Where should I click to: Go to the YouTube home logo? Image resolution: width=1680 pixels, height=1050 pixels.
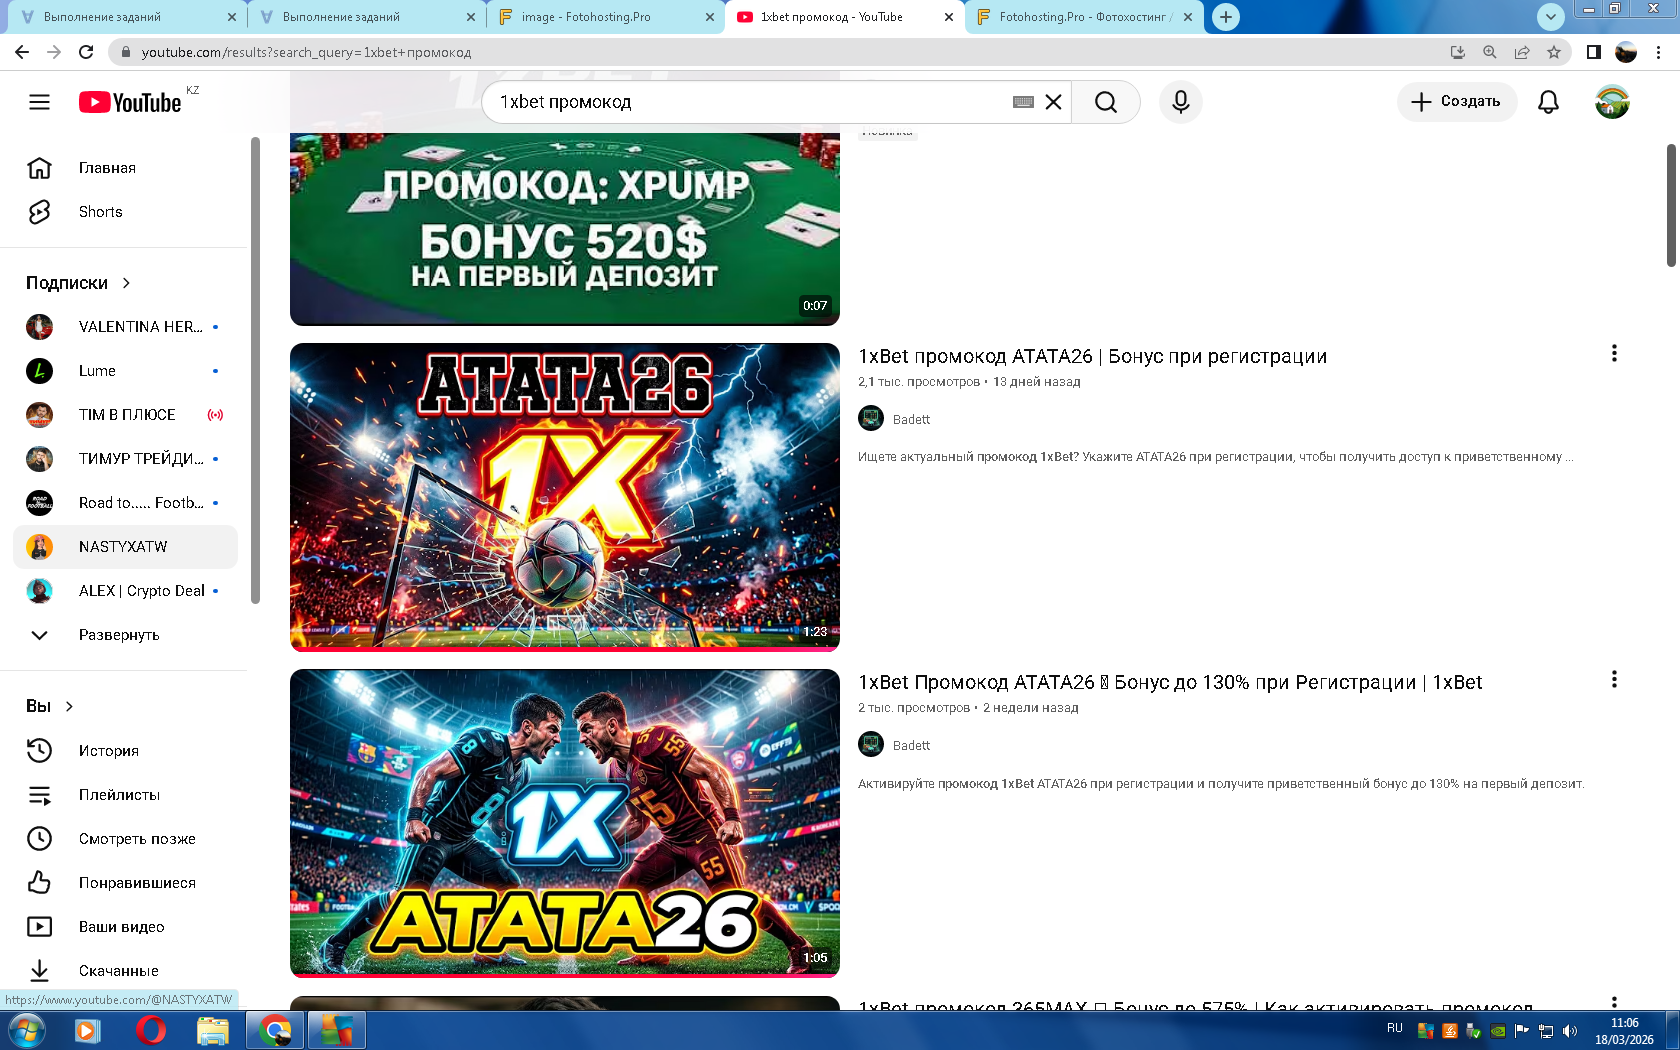point(131,102)
